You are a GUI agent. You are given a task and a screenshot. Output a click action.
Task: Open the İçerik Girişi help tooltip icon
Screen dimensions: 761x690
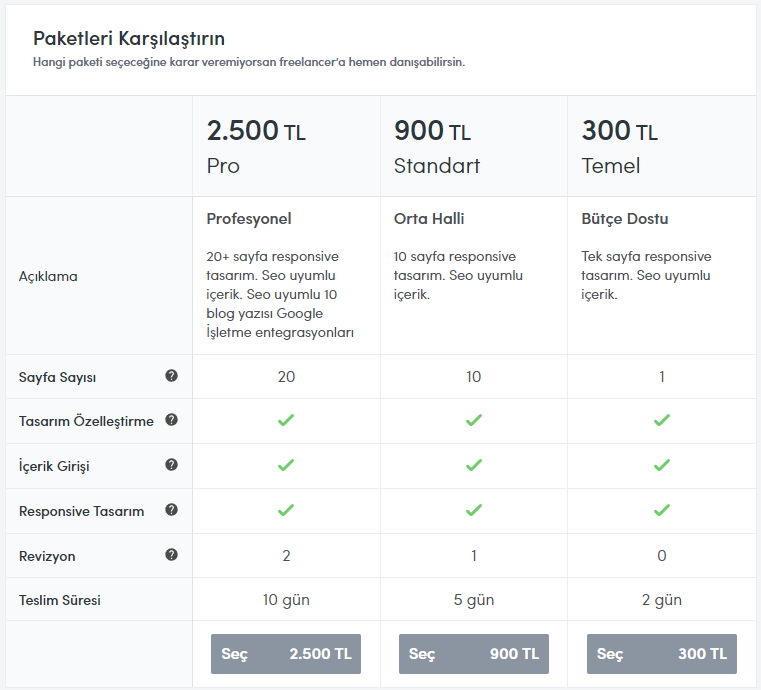pos(171,465)
